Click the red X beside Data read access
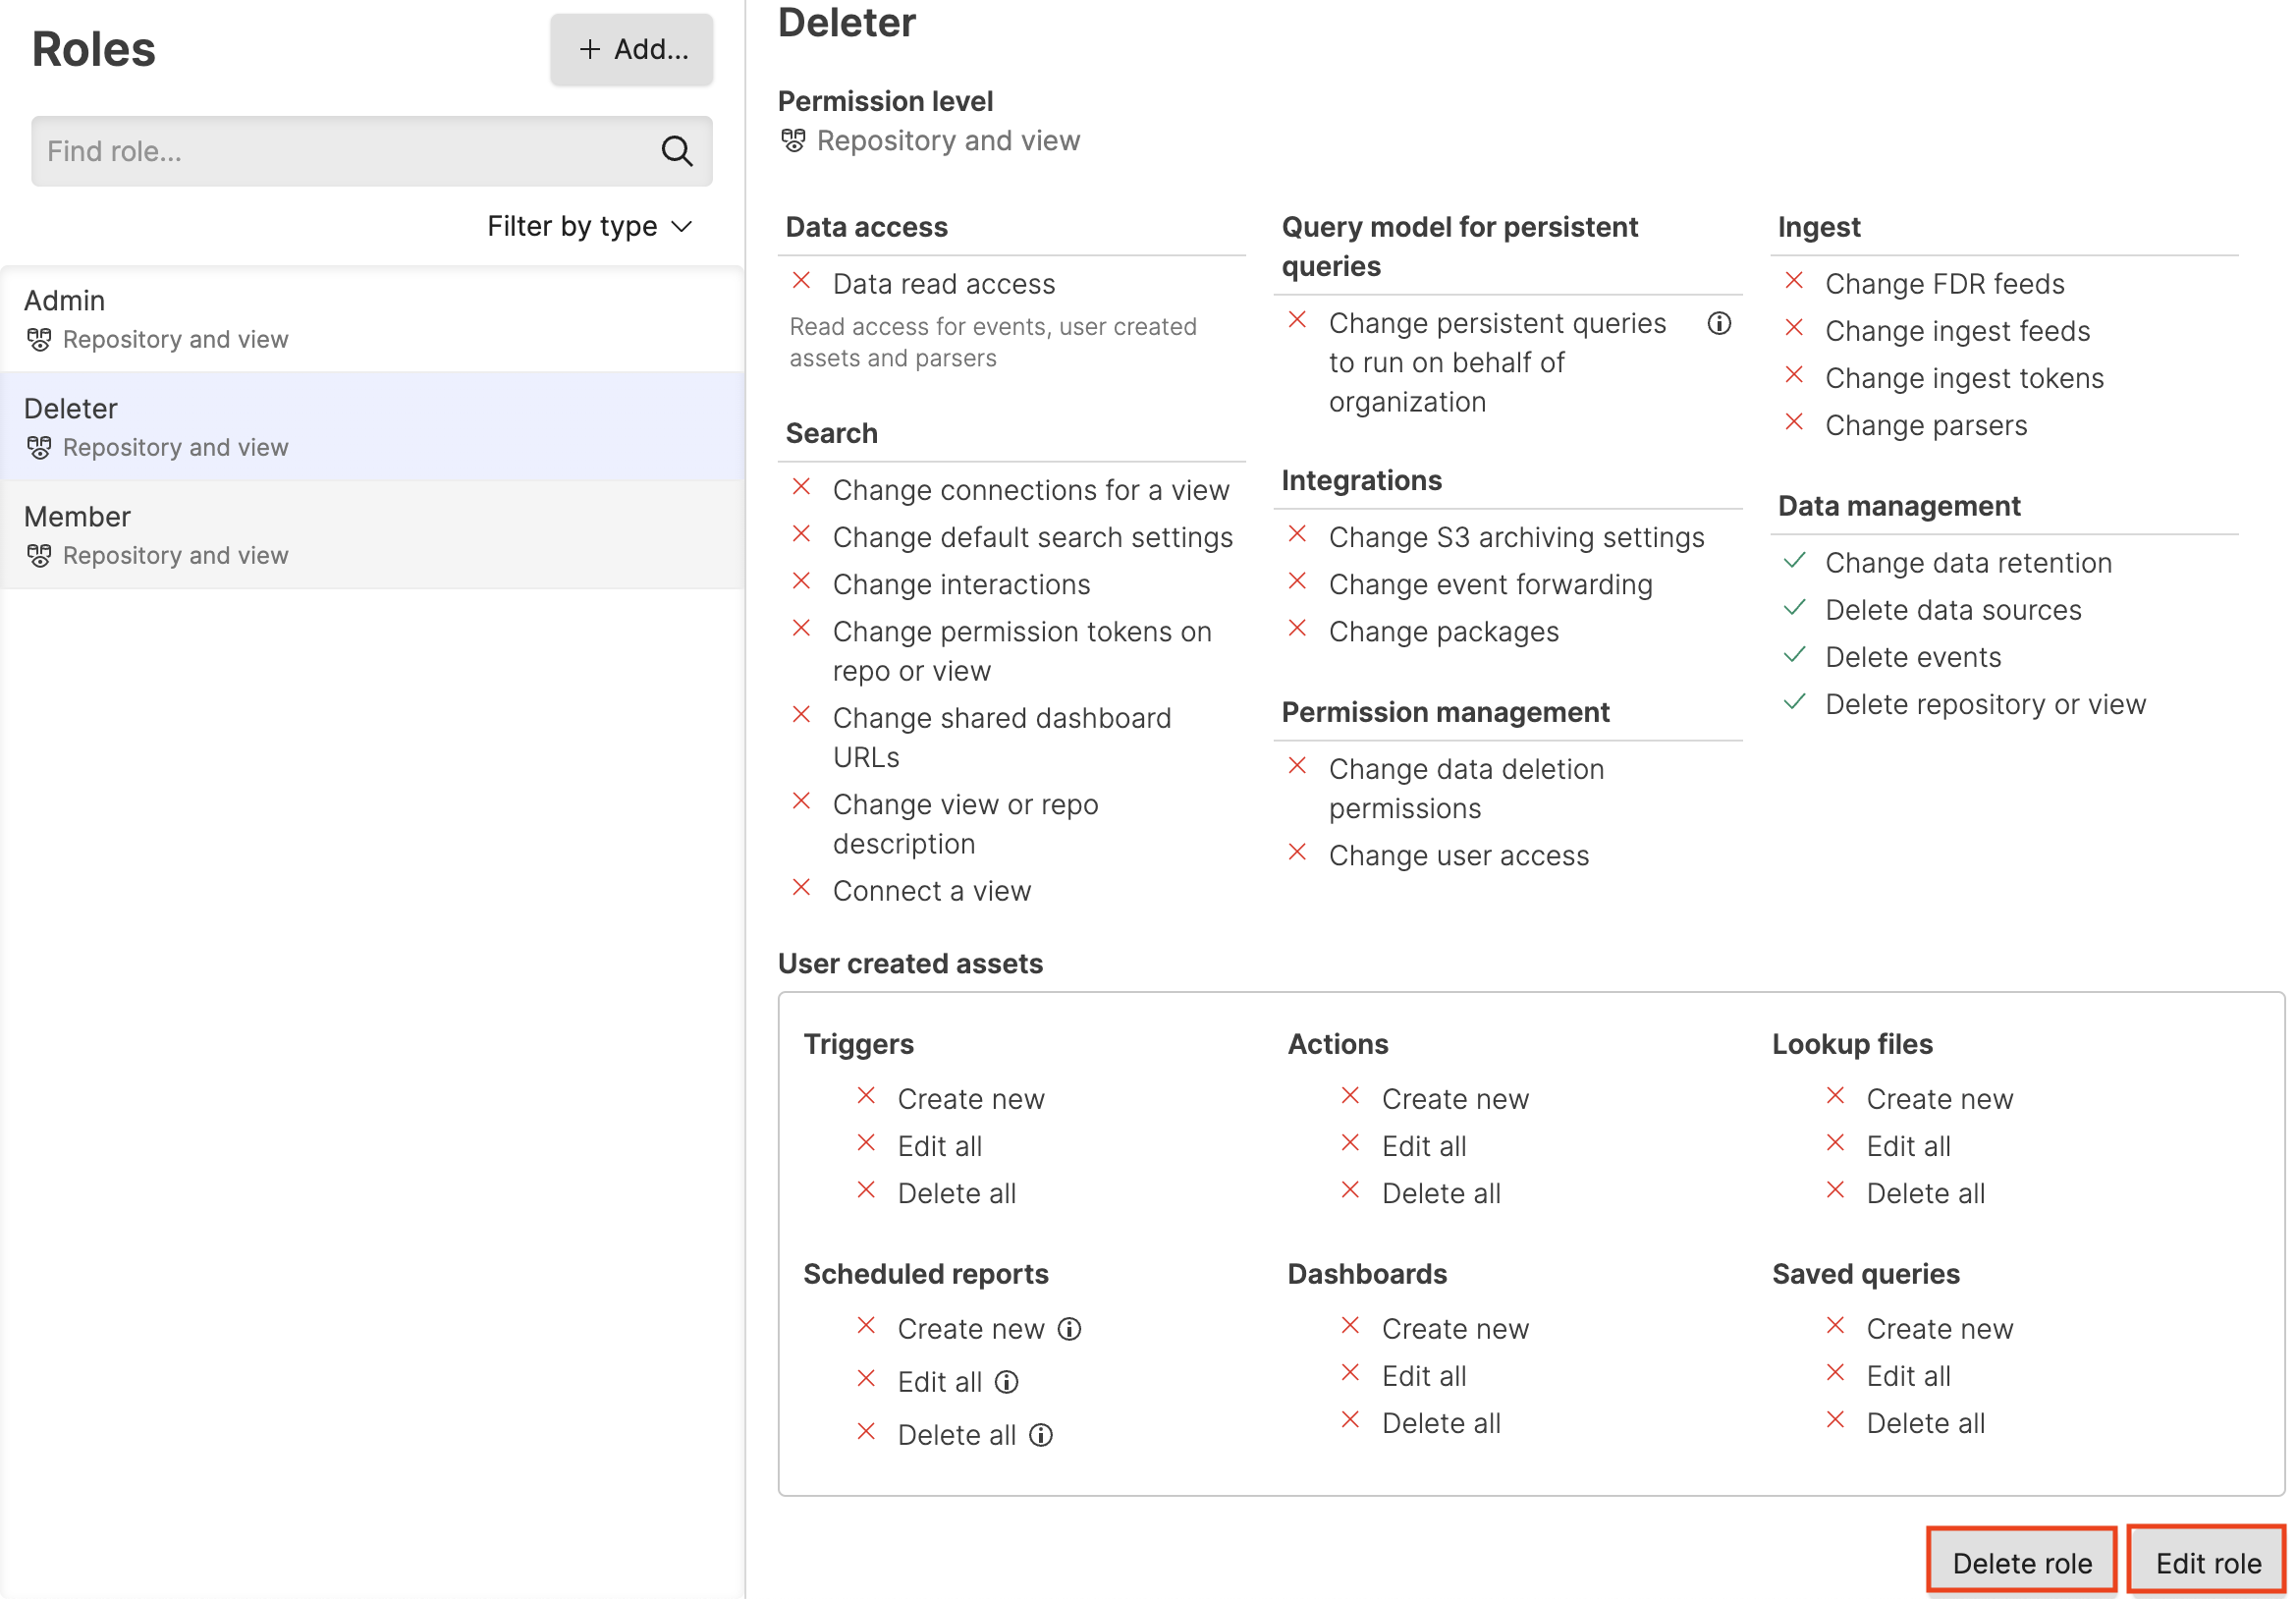2296x1599 pixels. (801, 281)
